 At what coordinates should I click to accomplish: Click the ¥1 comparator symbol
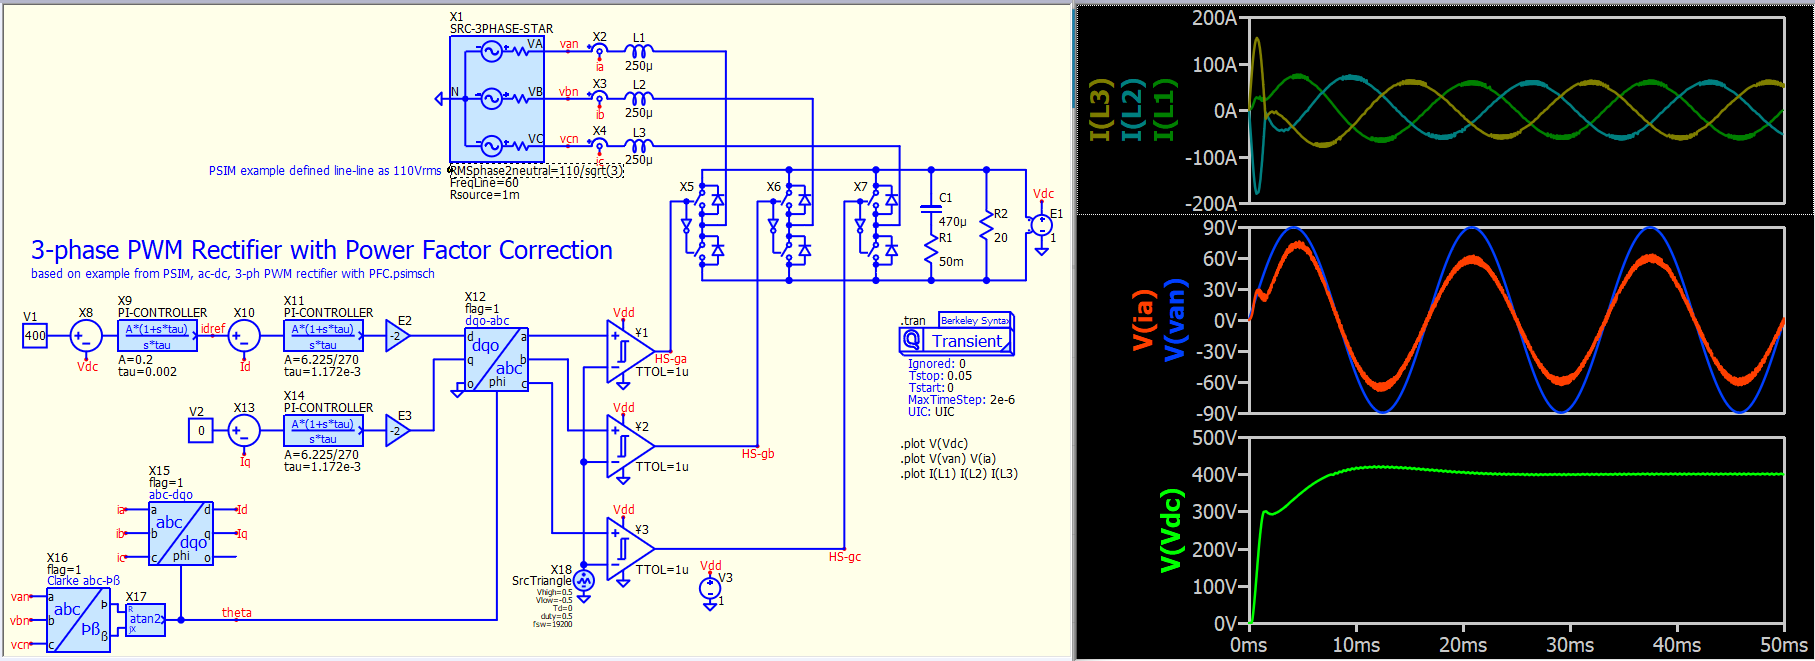coord(627,351)
